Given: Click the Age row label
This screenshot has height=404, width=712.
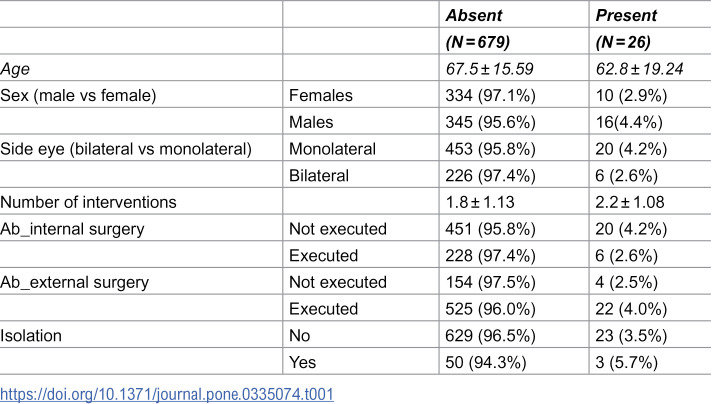Looking at the screenshot, I should point(15,69).
